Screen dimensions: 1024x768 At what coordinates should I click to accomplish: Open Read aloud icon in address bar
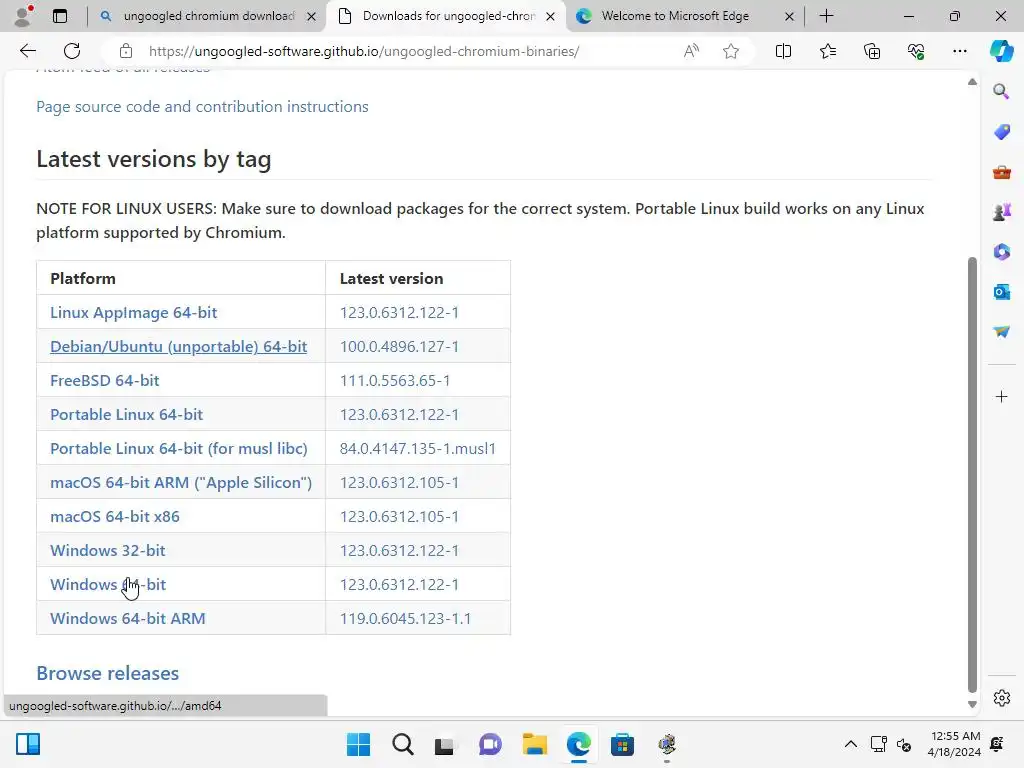(691, 51)
